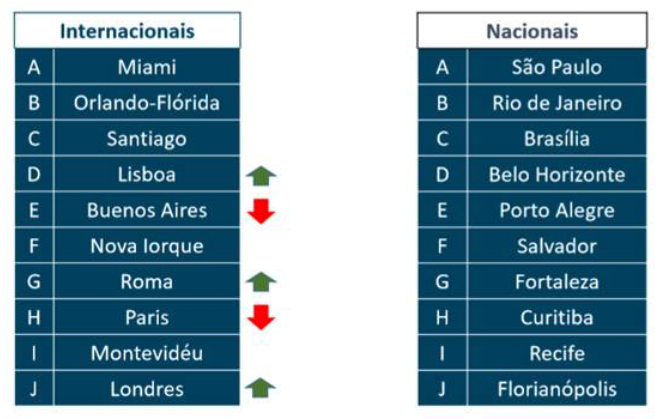Click the Rio de Janeiro row
This screenshot has width=660, height=419.
(x=532, y=103)
